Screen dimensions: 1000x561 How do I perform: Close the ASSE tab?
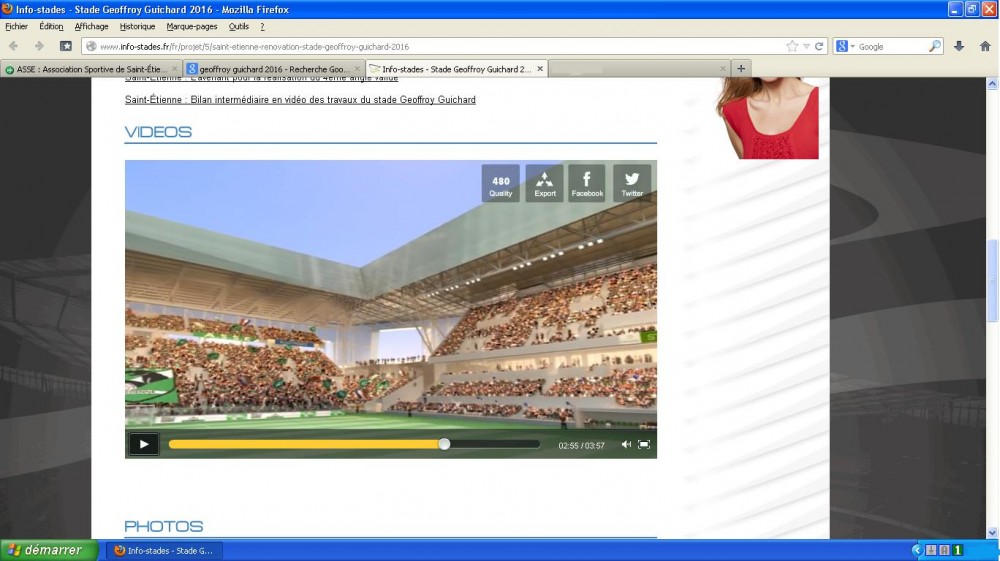174,69
